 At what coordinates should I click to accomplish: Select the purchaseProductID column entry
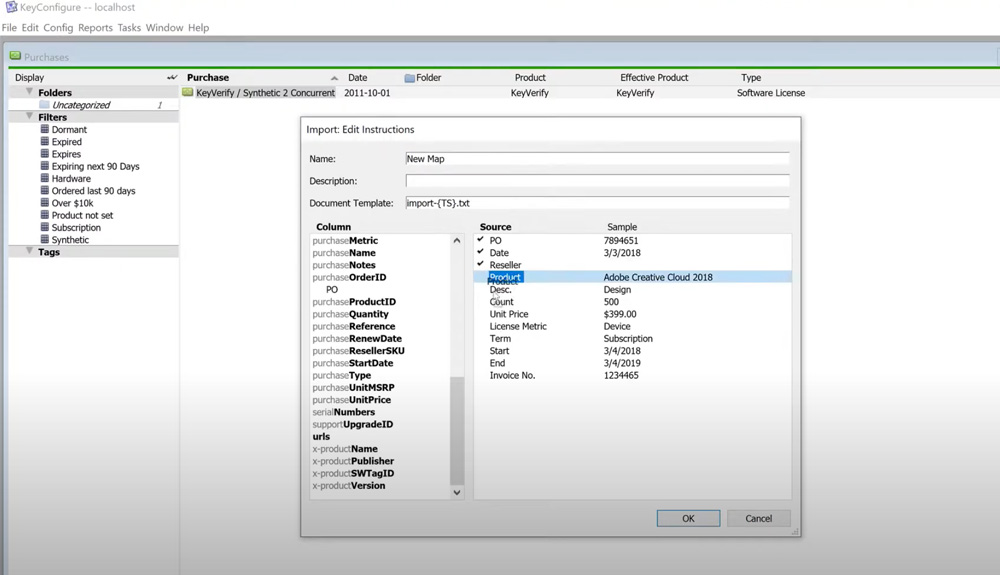[x=354, y=302]
